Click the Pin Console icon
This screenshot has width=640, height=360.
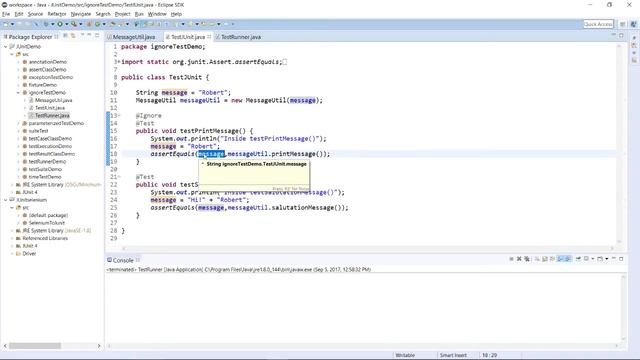pos(578,259)
